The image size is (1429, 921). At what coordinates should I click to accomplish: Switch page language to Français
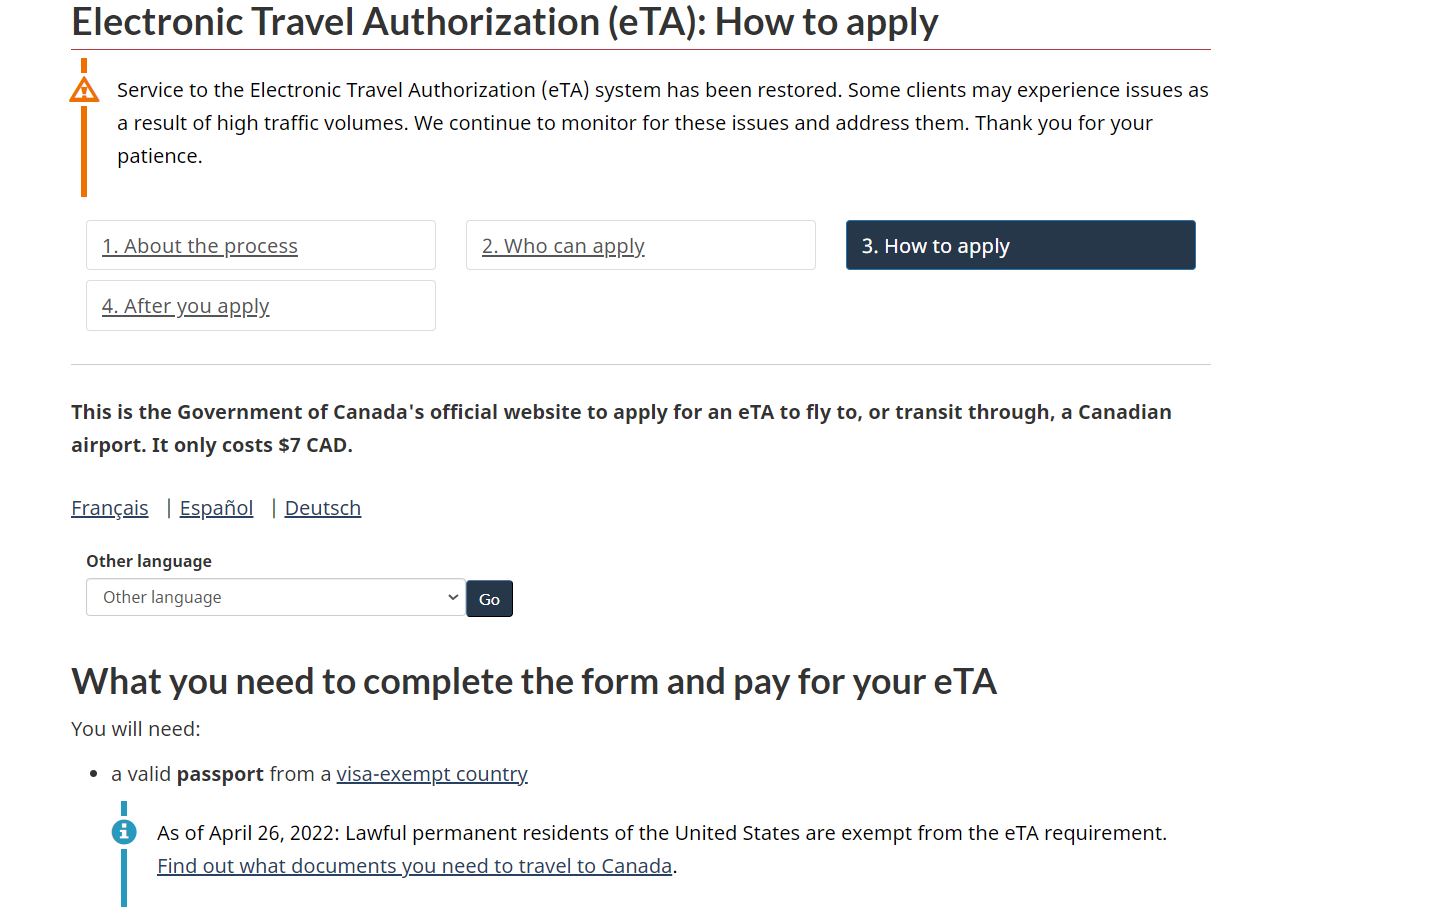[110, 508]
